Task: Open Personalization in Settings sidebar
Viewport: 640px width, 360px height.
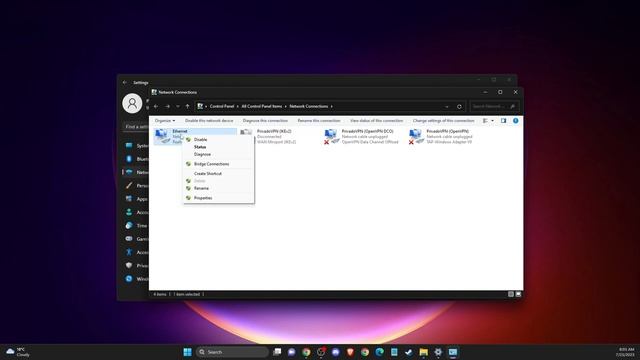Action: 136,186
